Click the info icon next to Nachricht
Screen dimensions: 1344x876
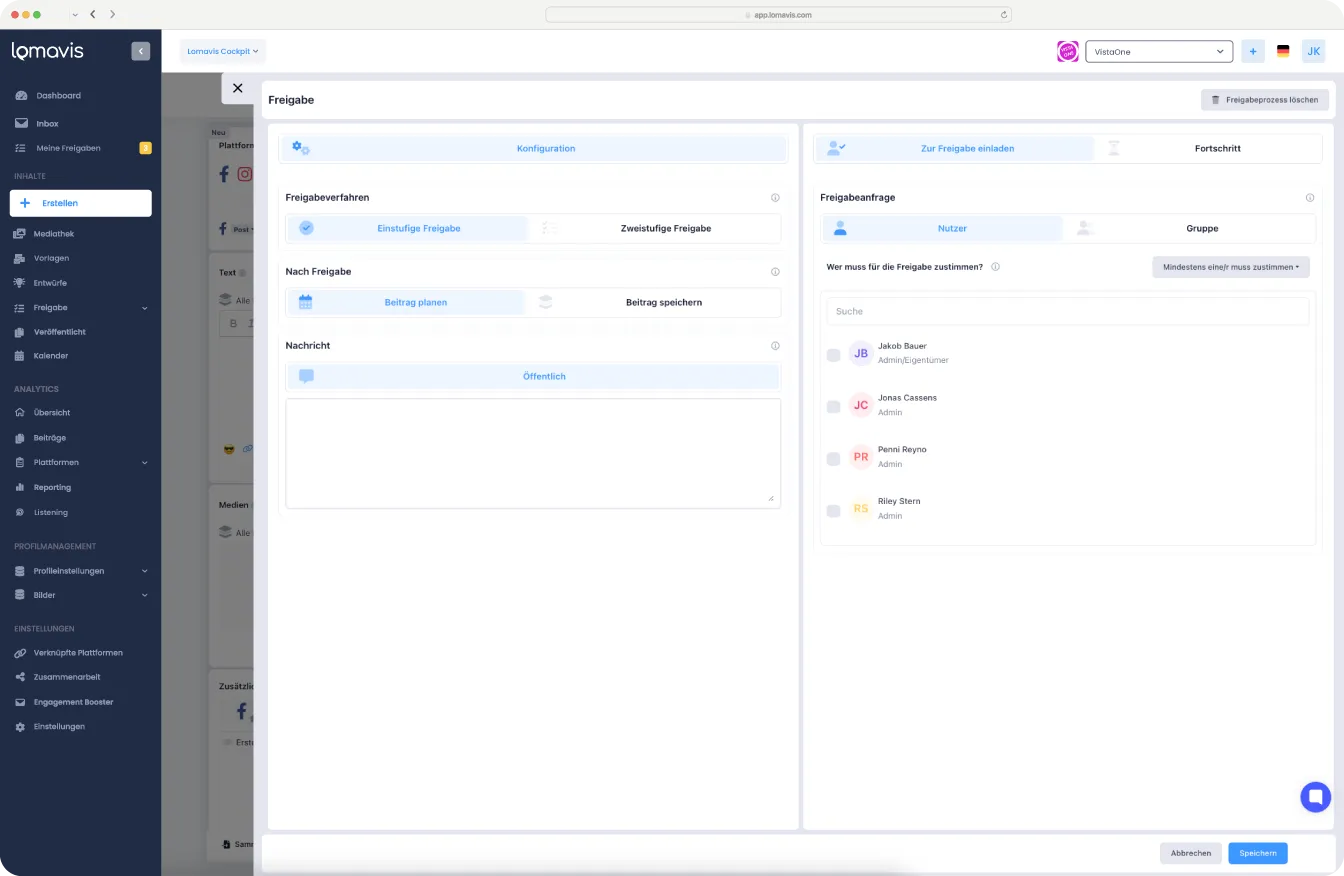click(775, 346)
